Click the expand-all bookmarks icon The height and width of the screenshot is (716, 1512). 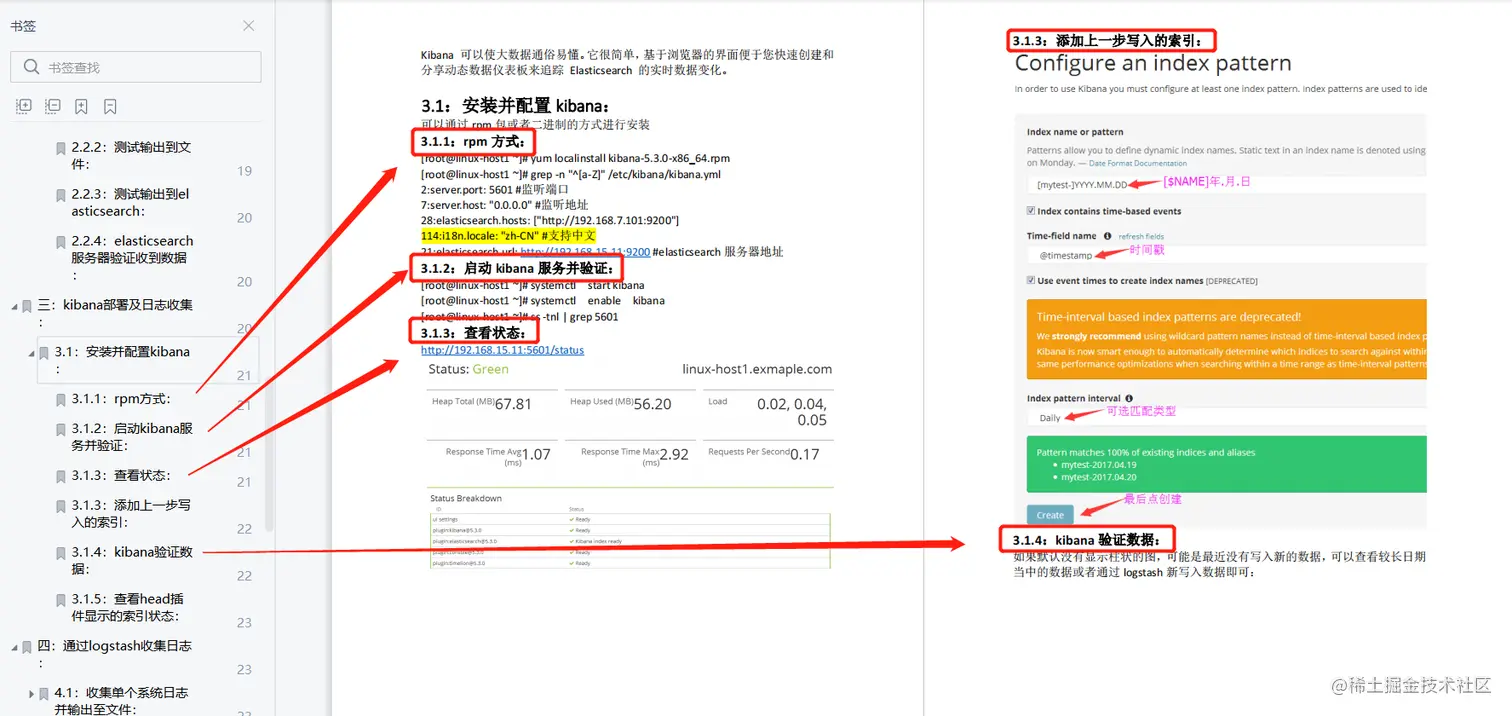(24, 106)
